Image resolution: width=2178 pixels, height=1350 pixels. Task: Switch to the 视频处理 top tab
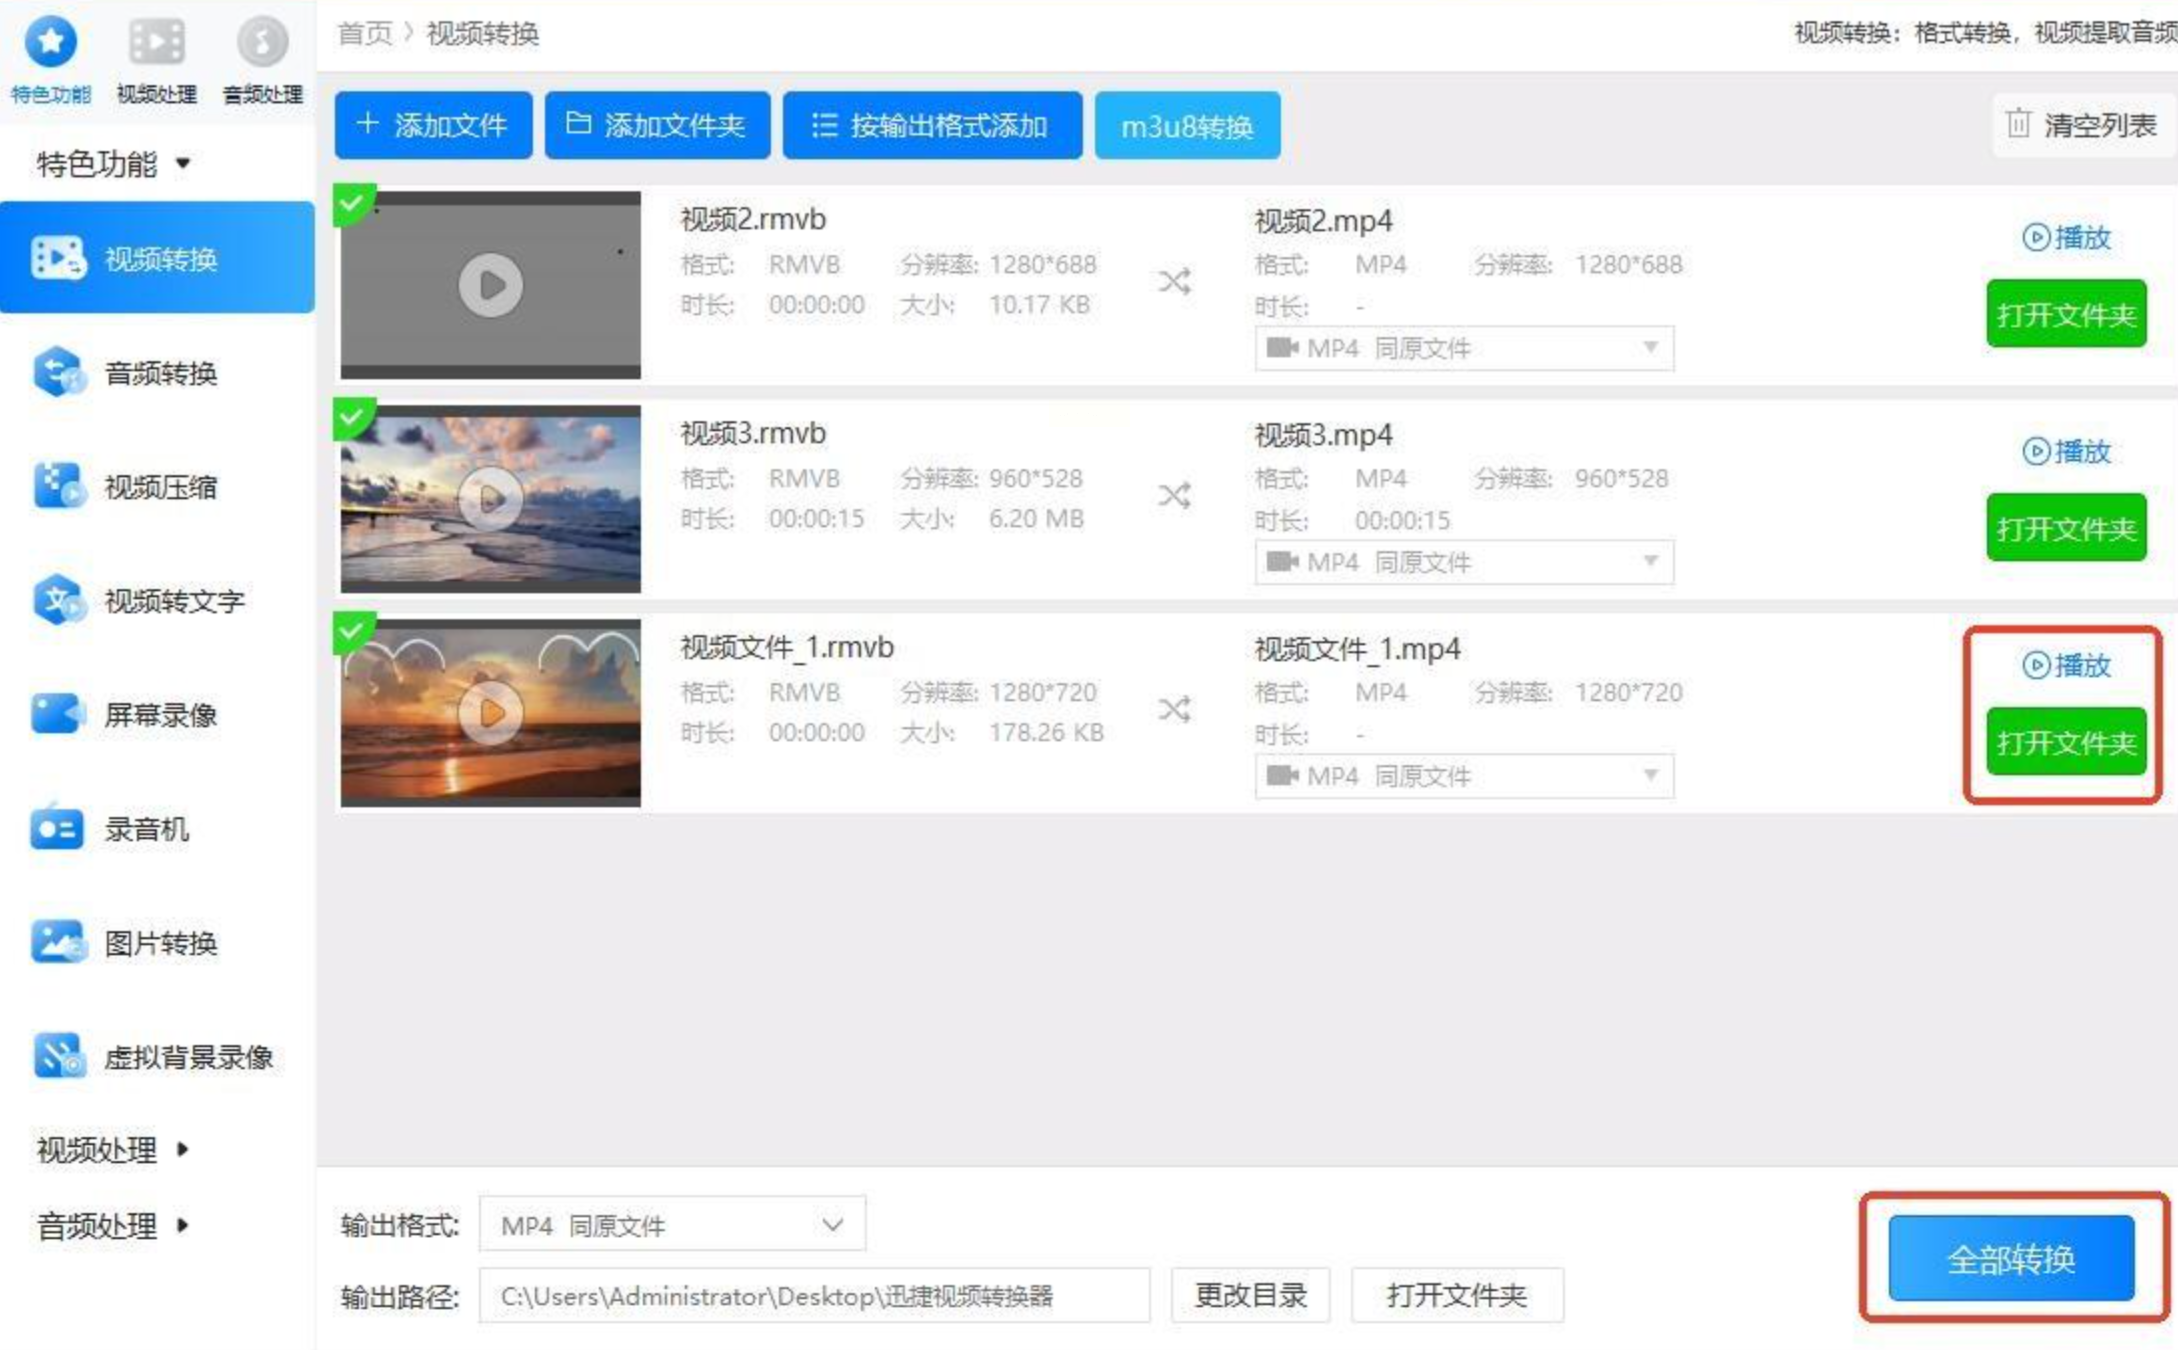[157, 57]
